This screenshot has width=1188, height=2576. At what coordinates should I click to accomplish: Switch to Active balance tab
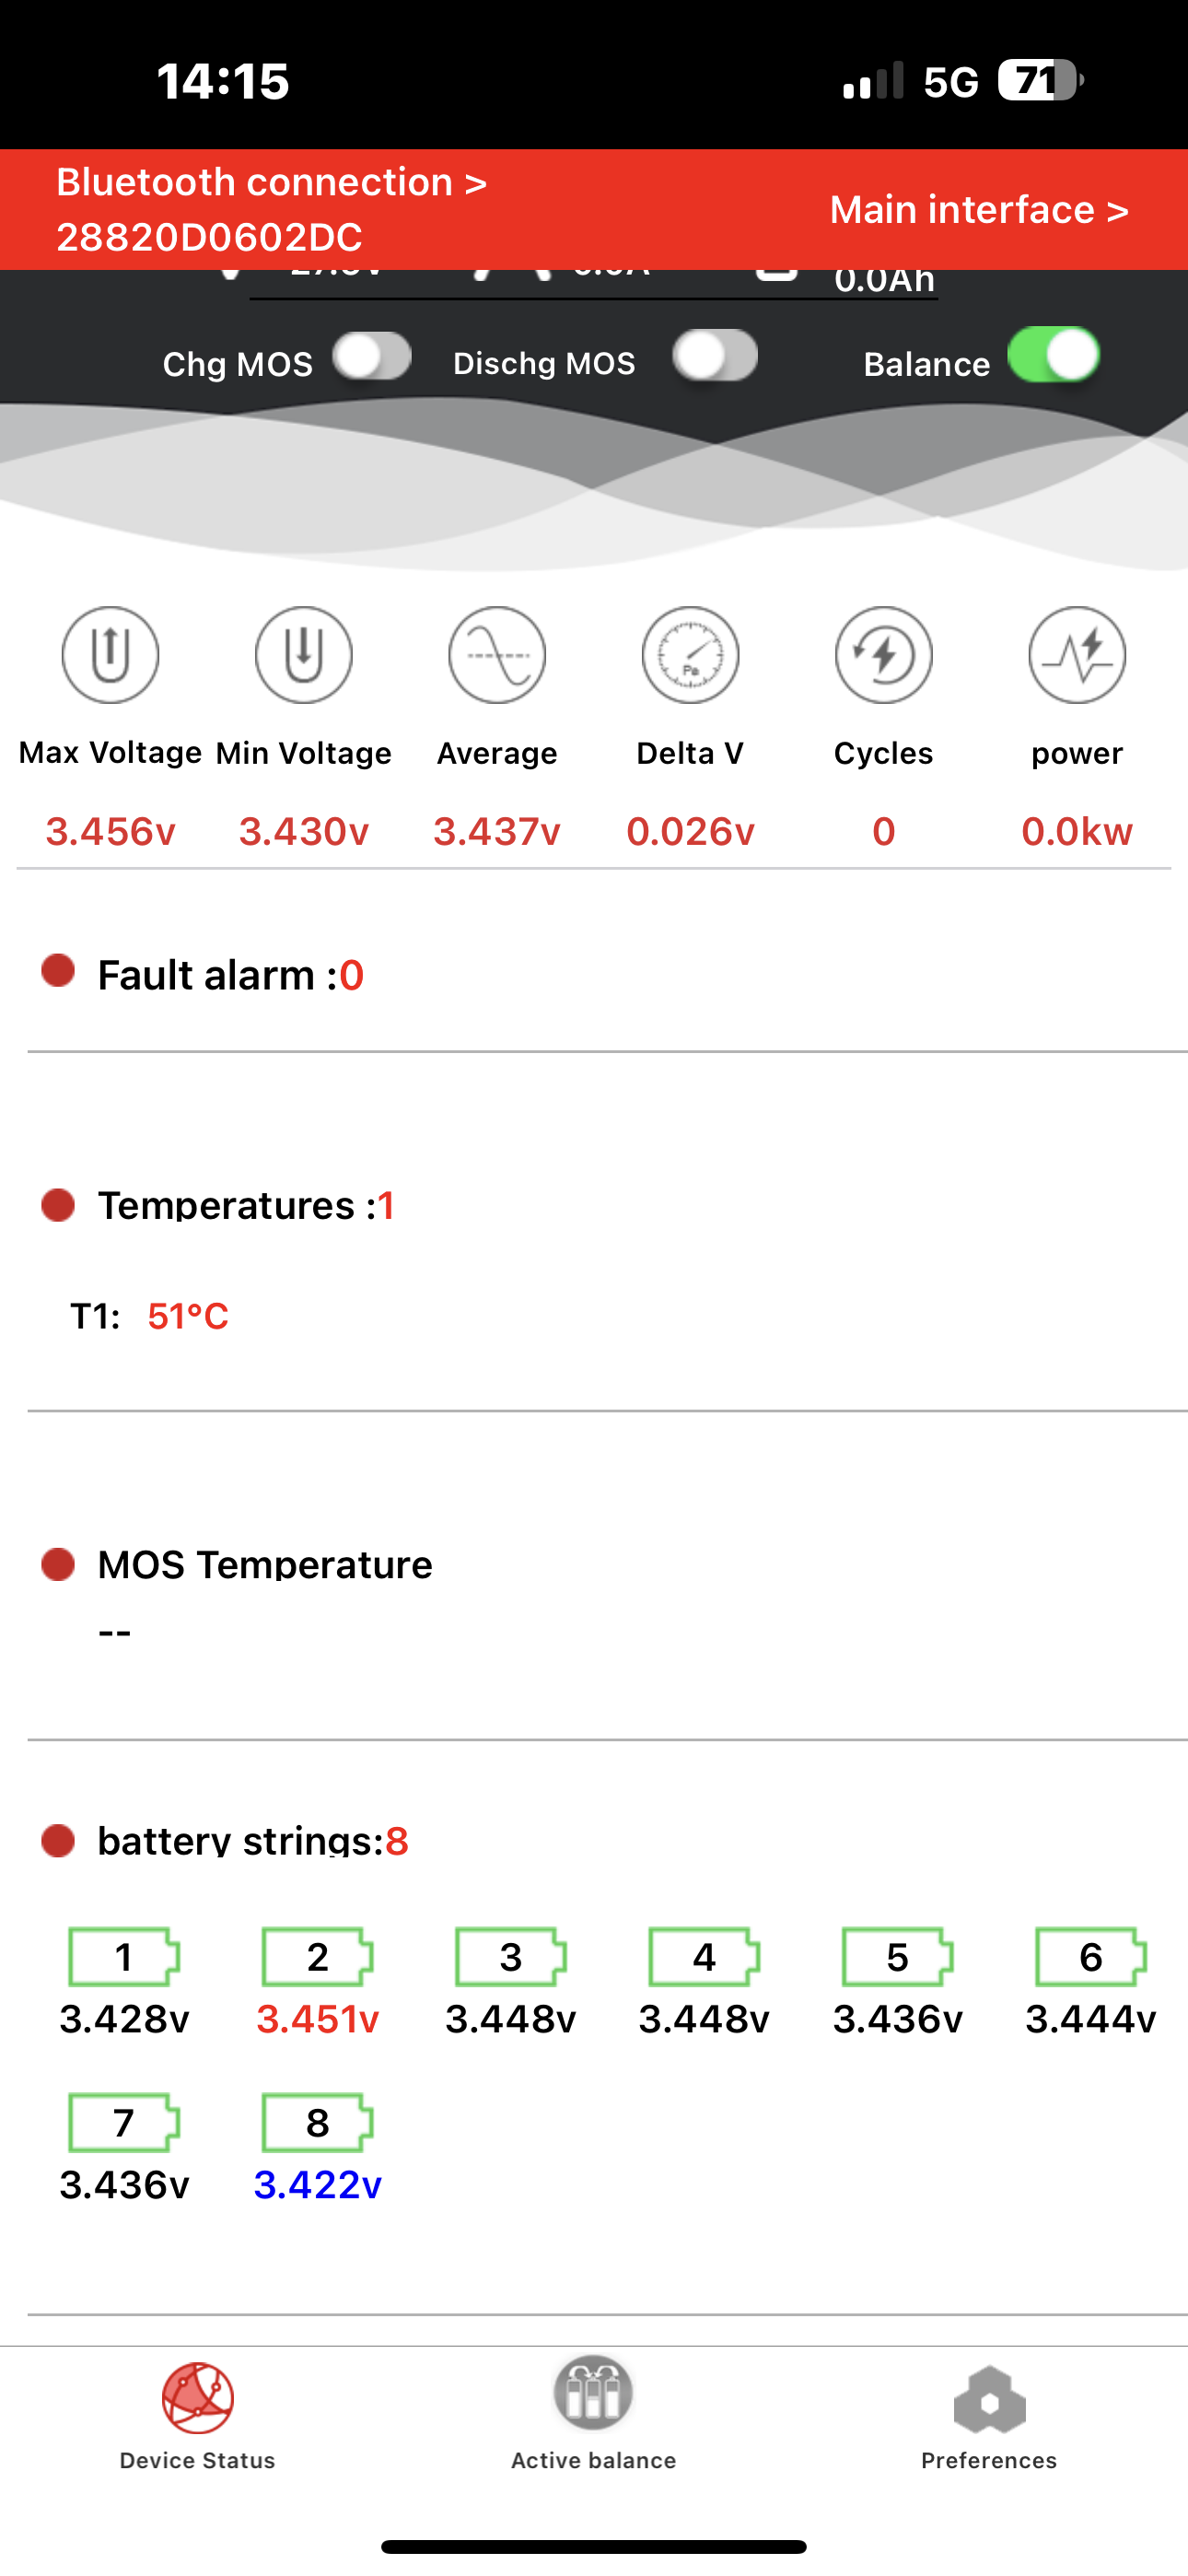(x=593, y=2414)
